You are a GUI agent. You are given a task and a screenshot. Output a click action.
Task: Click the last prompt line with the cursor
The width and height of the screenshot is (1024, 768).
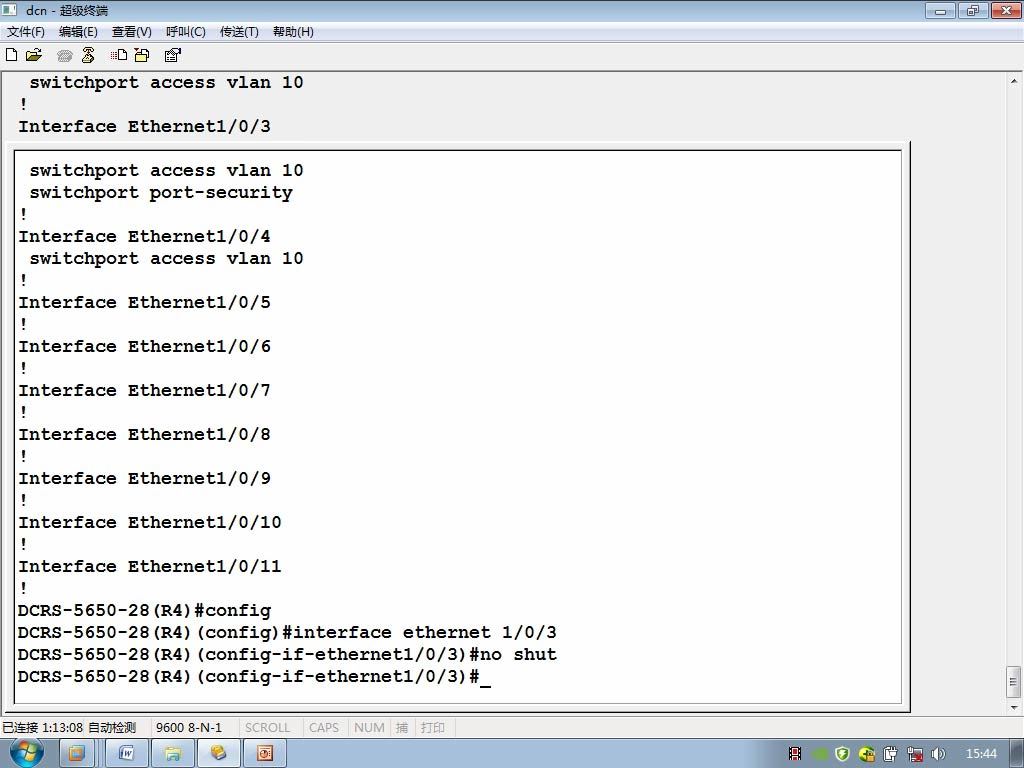pos(254,677)
